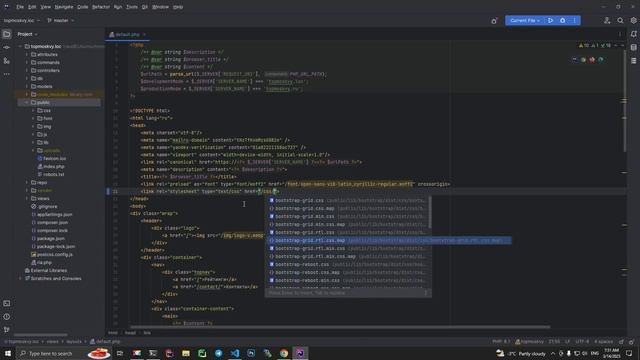Image resolution: width=640 pixels, height=360 pixels.
Task: Open the Project view selector dropdown
Action: (27, 34)
